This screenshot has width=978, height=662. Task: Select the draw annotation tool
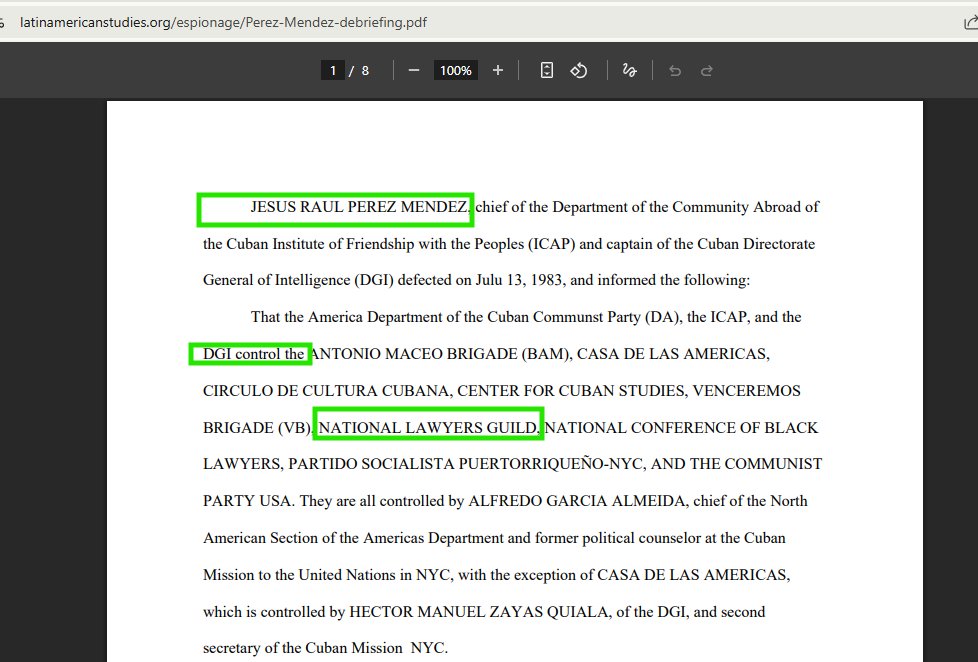pyautogui.click(x=629, y=71)
